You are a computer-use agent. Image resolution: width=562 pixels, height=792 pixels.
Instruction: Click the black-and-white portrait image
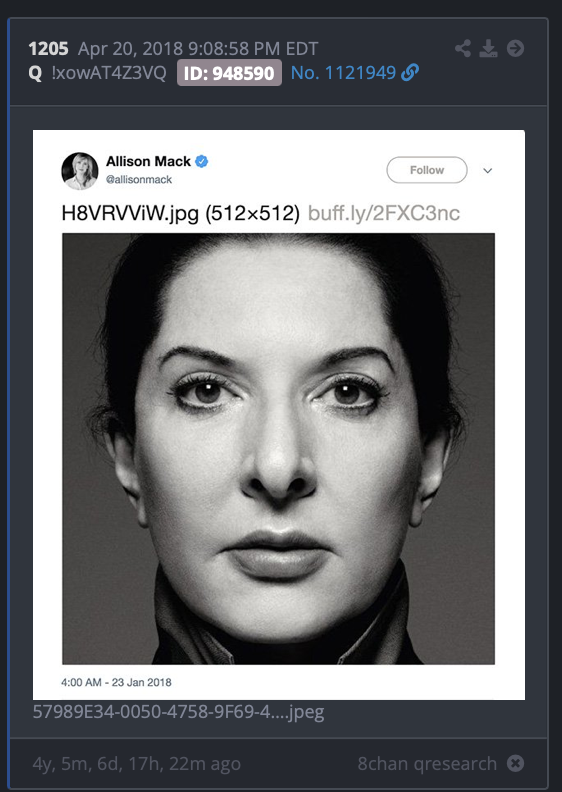(x=278, y=449)
